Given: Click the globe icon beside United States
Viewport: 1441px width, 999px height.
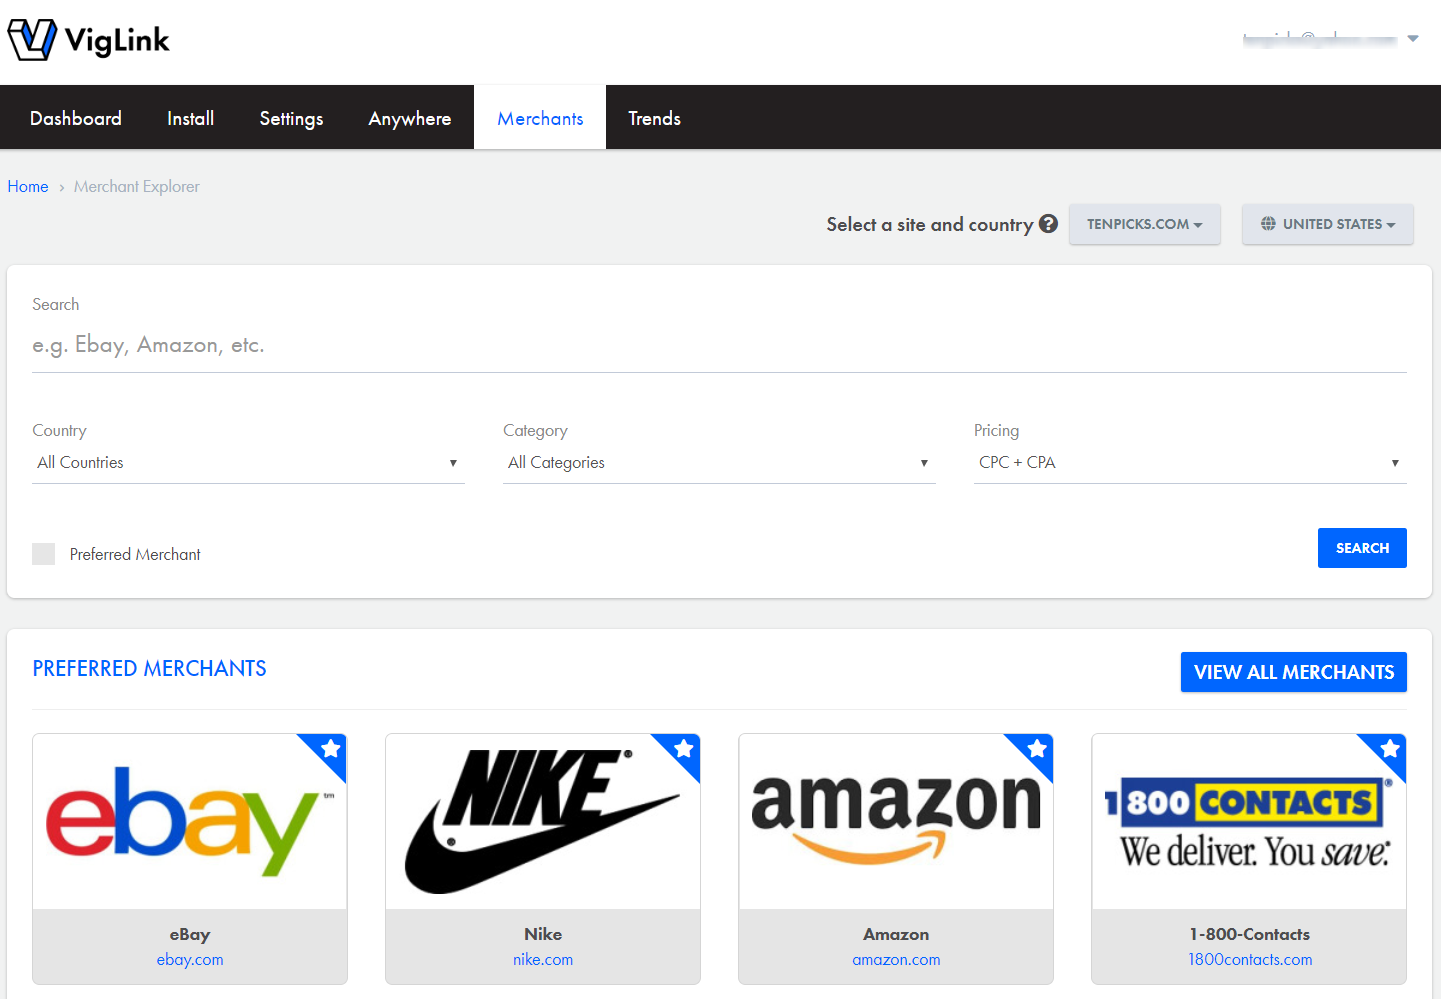Looking at the screenshot, I should point(1268,224).
